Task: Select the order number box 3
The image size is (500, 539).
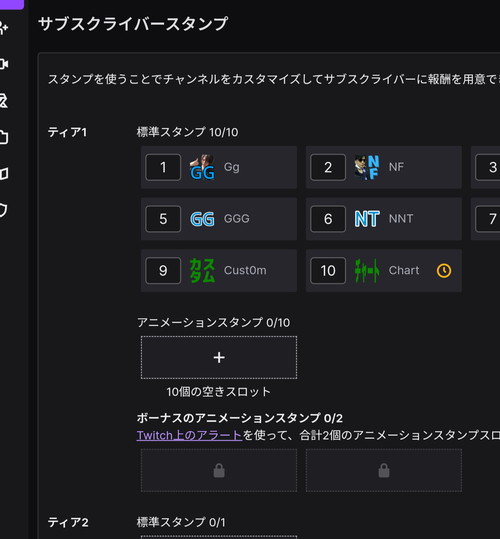Action: tap(488, 167)
